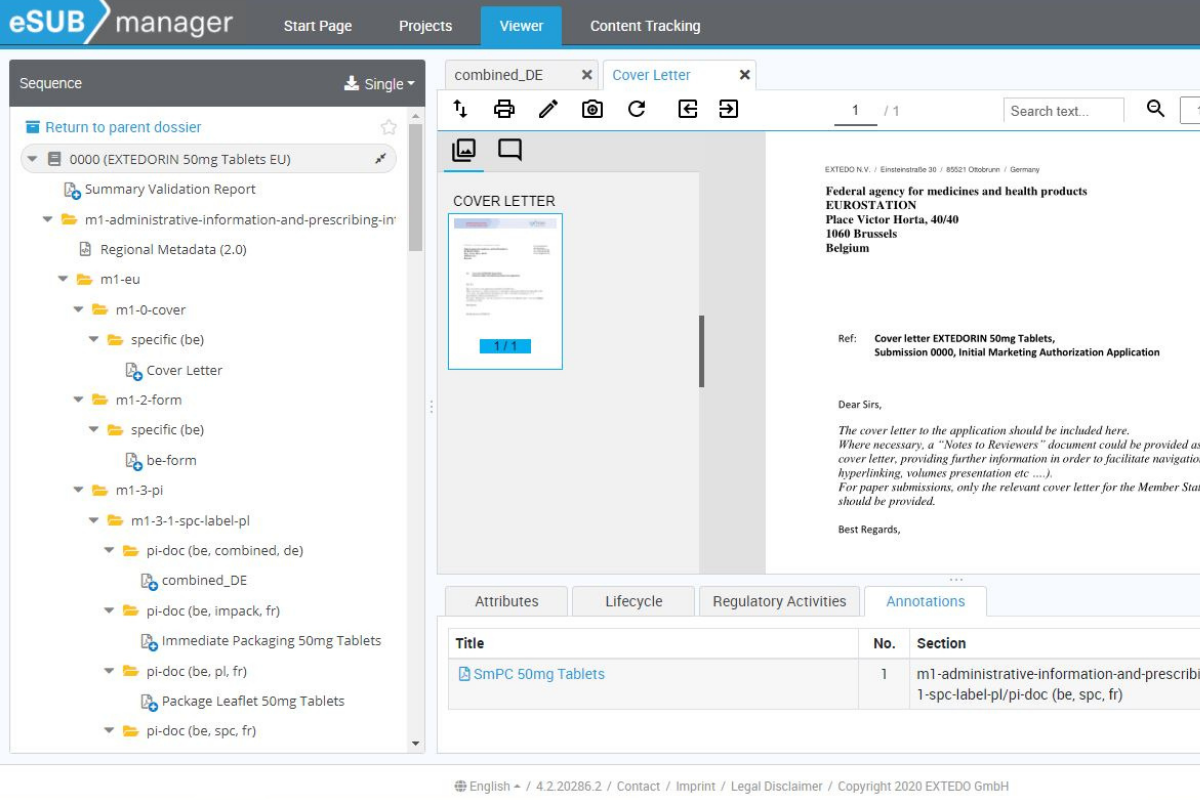The width and height of the screenshot is (1200, 800).
Task: Take snapshot with camera icon
Action: [x=593, y=109]
